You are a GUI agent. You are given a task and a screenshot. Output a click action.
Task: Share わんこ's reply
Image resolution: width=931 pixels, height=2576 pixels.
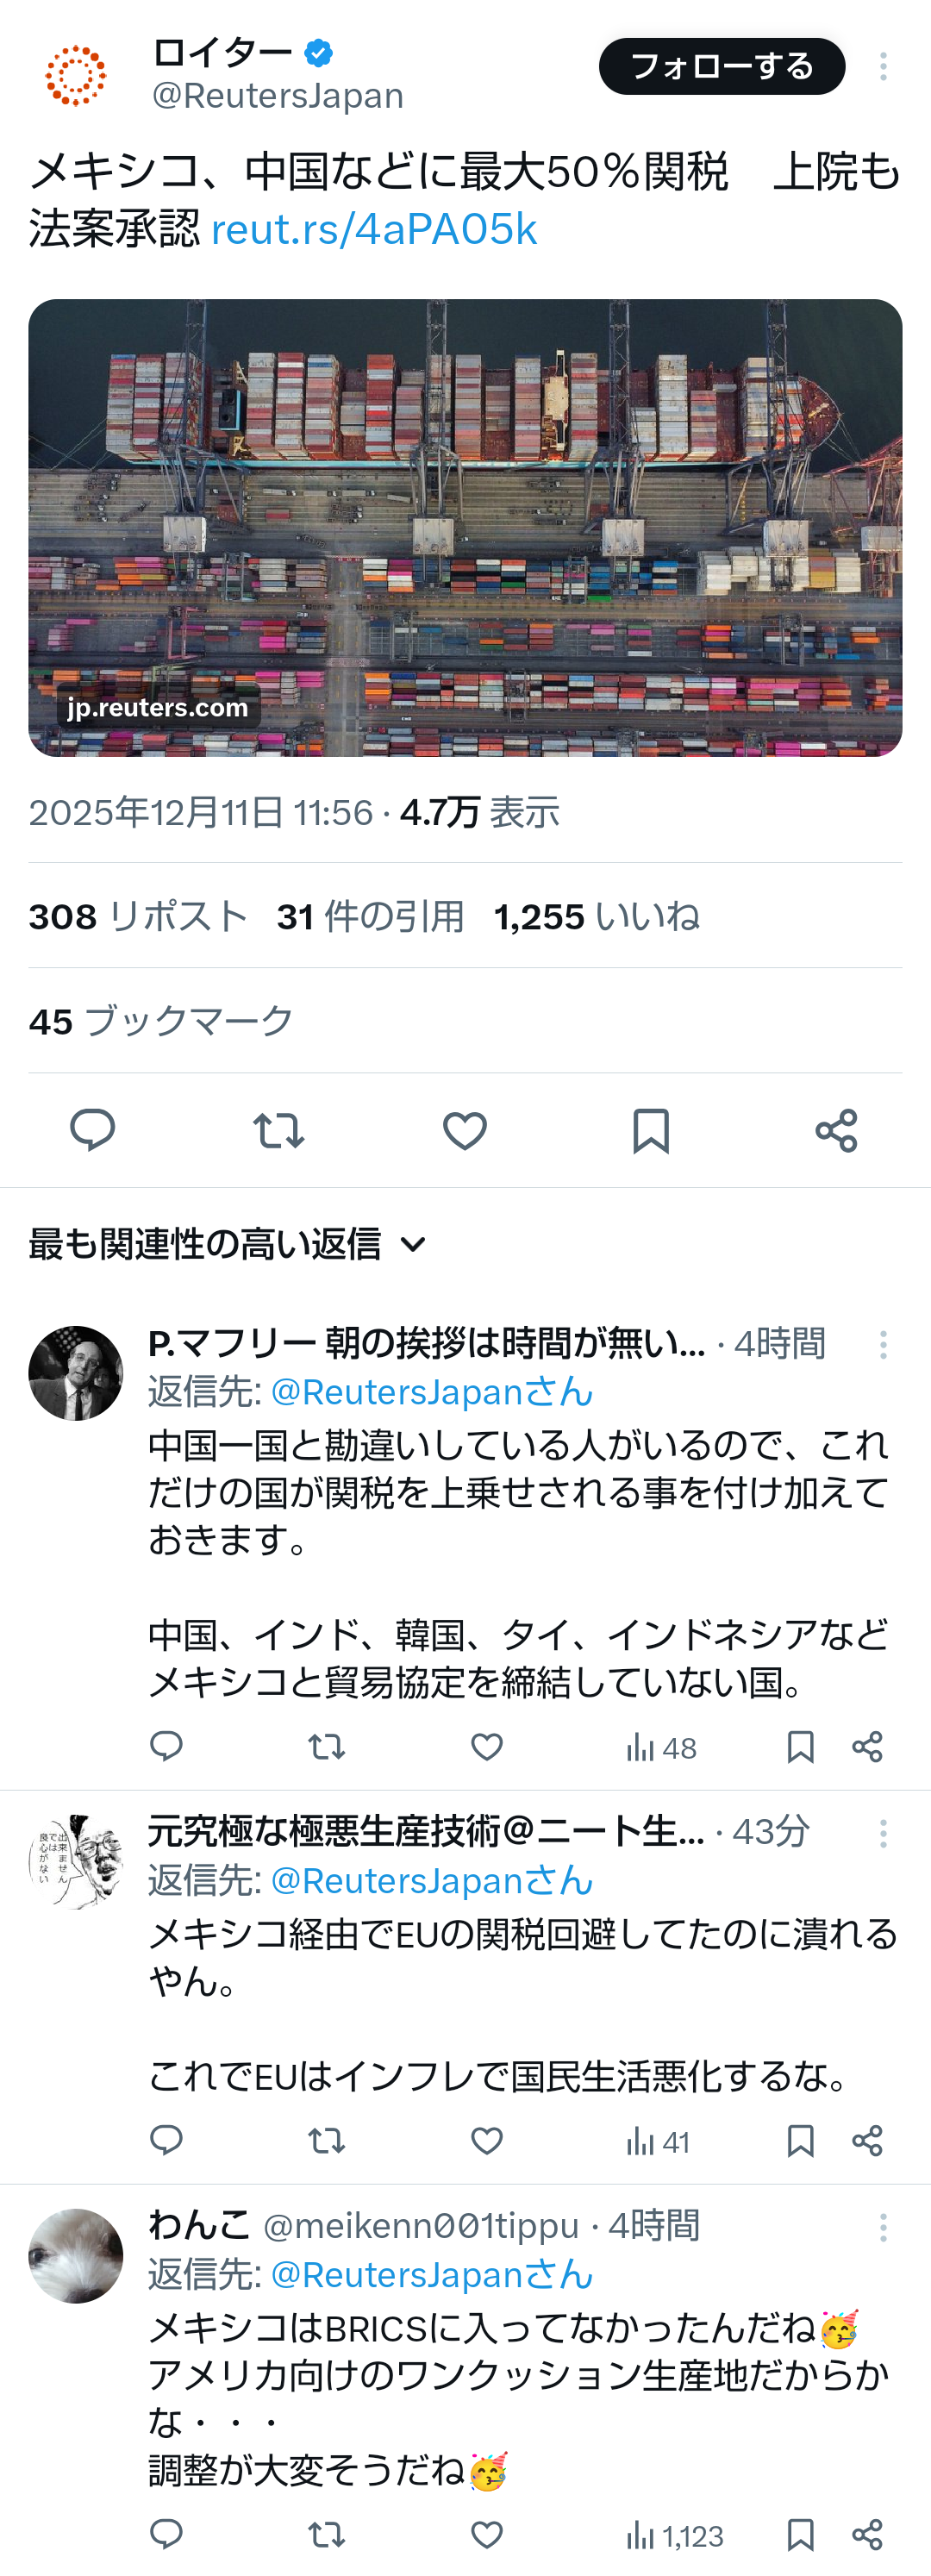point(867,2535)
